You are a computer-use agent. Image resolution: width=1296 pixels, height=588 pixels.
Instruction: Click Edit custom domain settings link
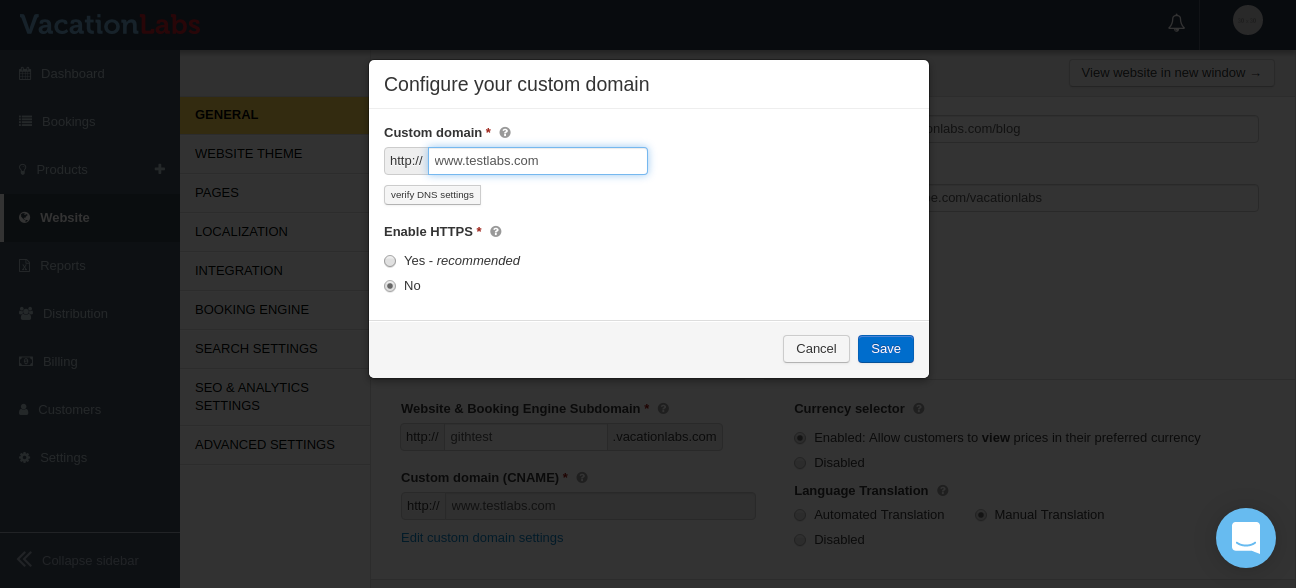482,538
